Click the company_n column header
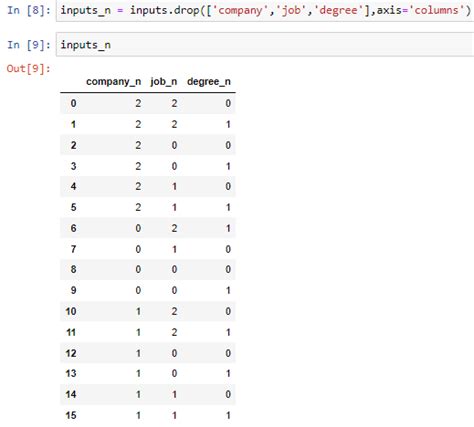Viewport: 474px width, 427px height. pyautogui.click(x=113, y=82)
